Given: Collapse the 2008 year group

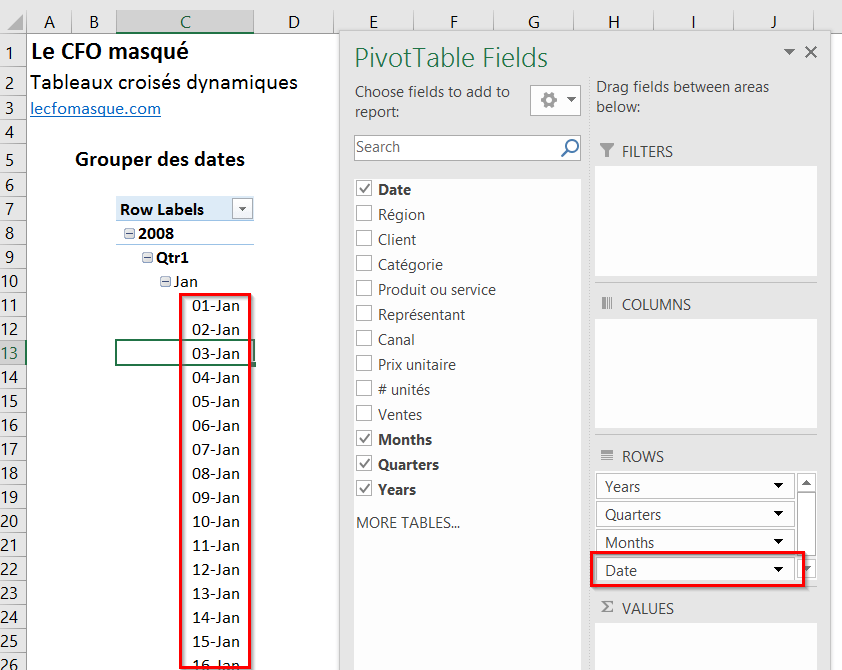Looking at the screenshot, I should coord(129,234).
